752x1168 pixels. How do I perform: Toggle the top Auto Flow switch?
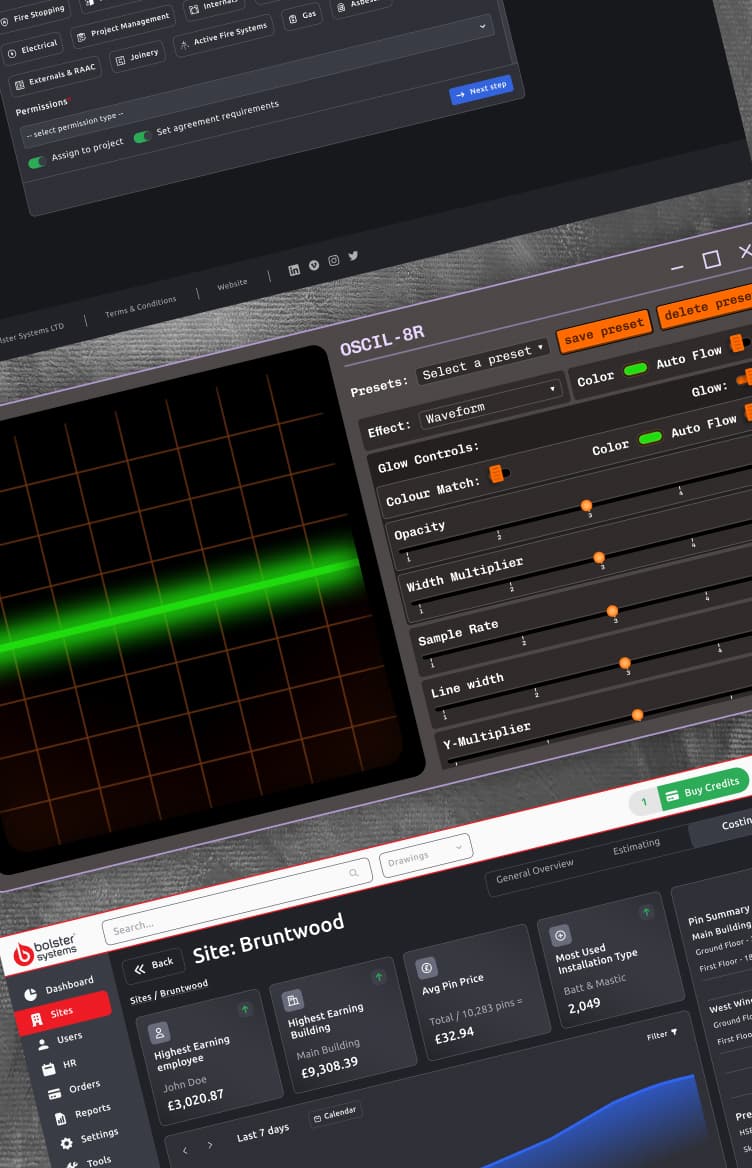[739, 343]
